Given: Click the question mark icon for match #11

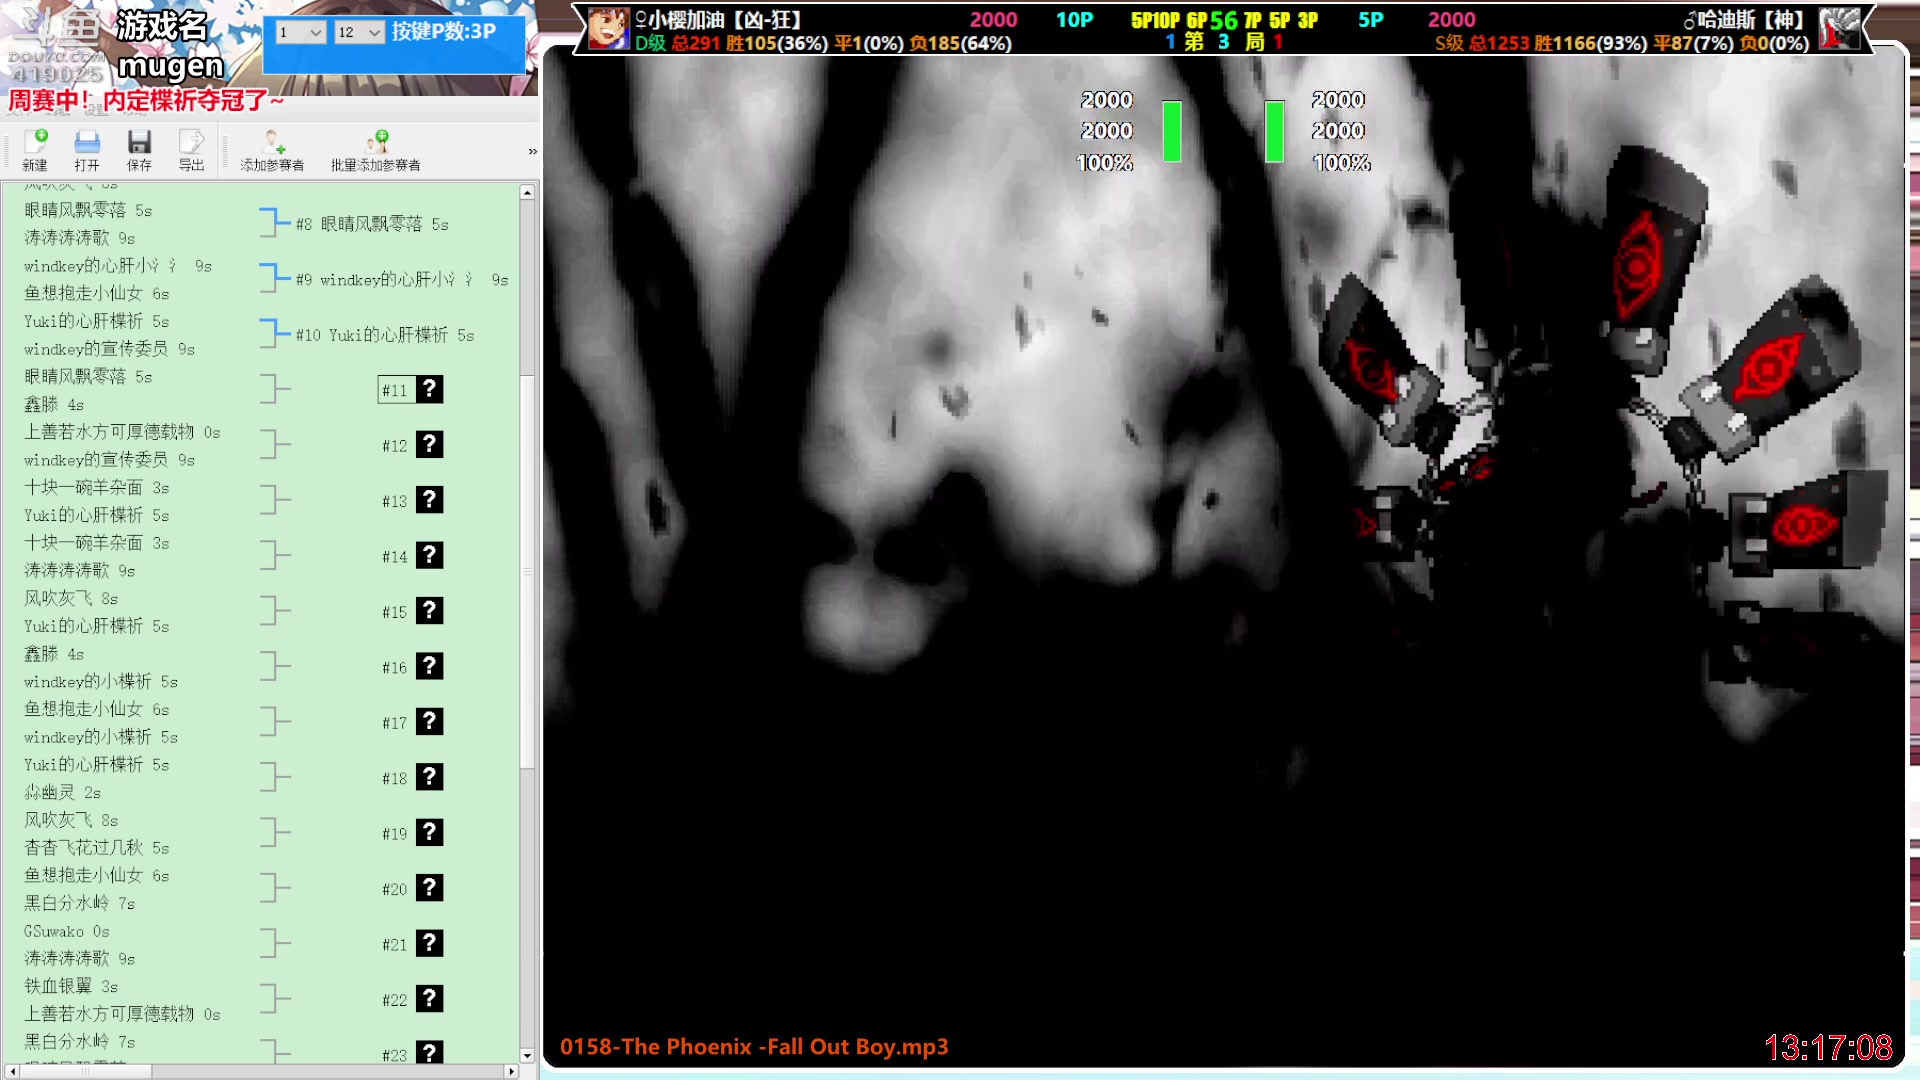Looking at the screenshot, I should coord(429,389).
